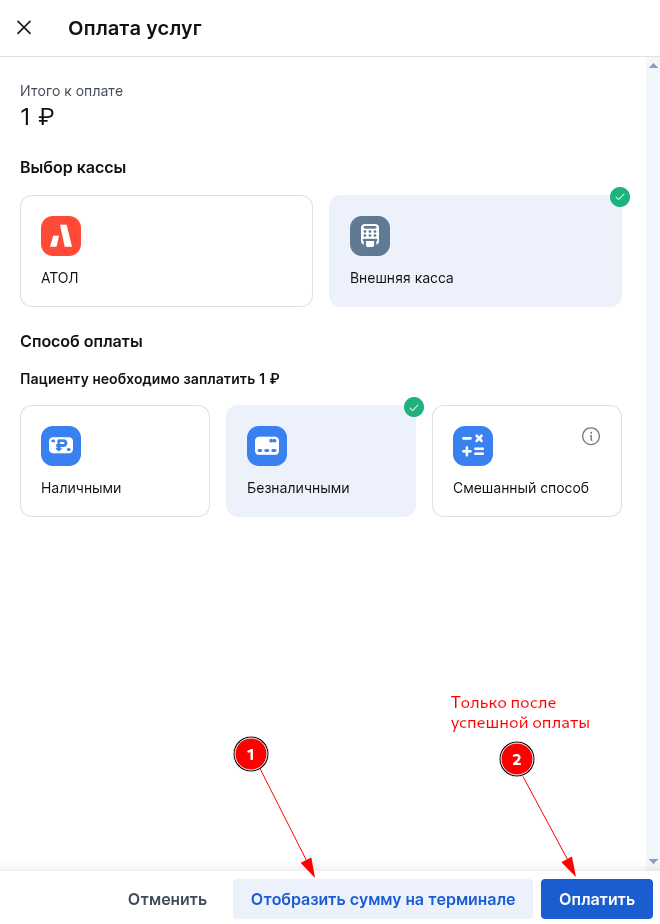
Task: Click green checkmark on Внешняя касса
Action: coord(620,197)
